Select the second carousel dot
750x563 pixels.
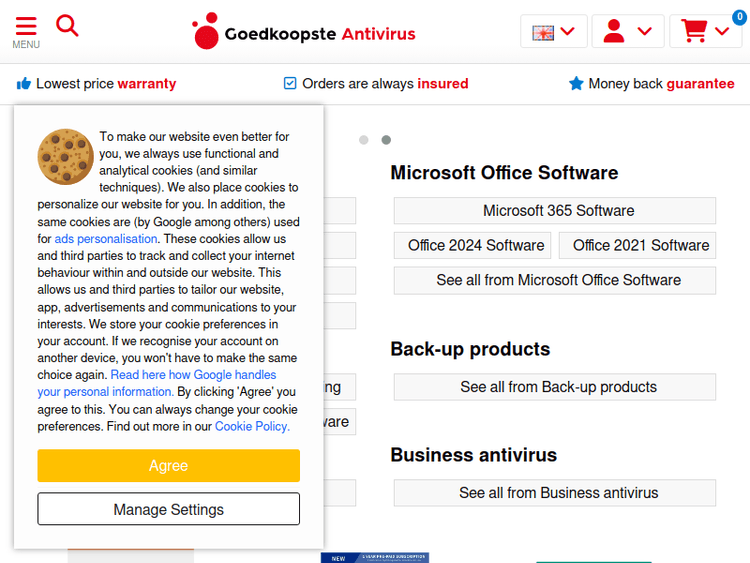(x=386, y=140)
